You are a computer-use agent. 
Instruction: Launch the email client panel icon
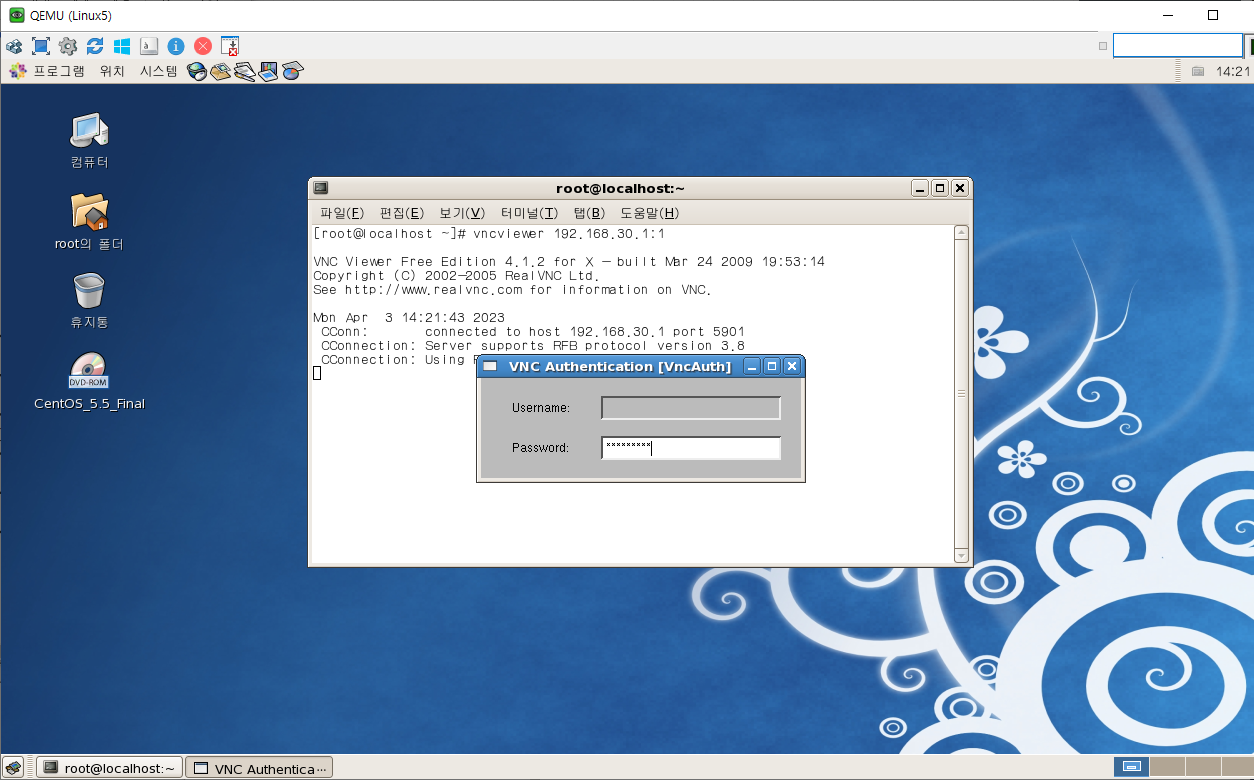[220, 71]
